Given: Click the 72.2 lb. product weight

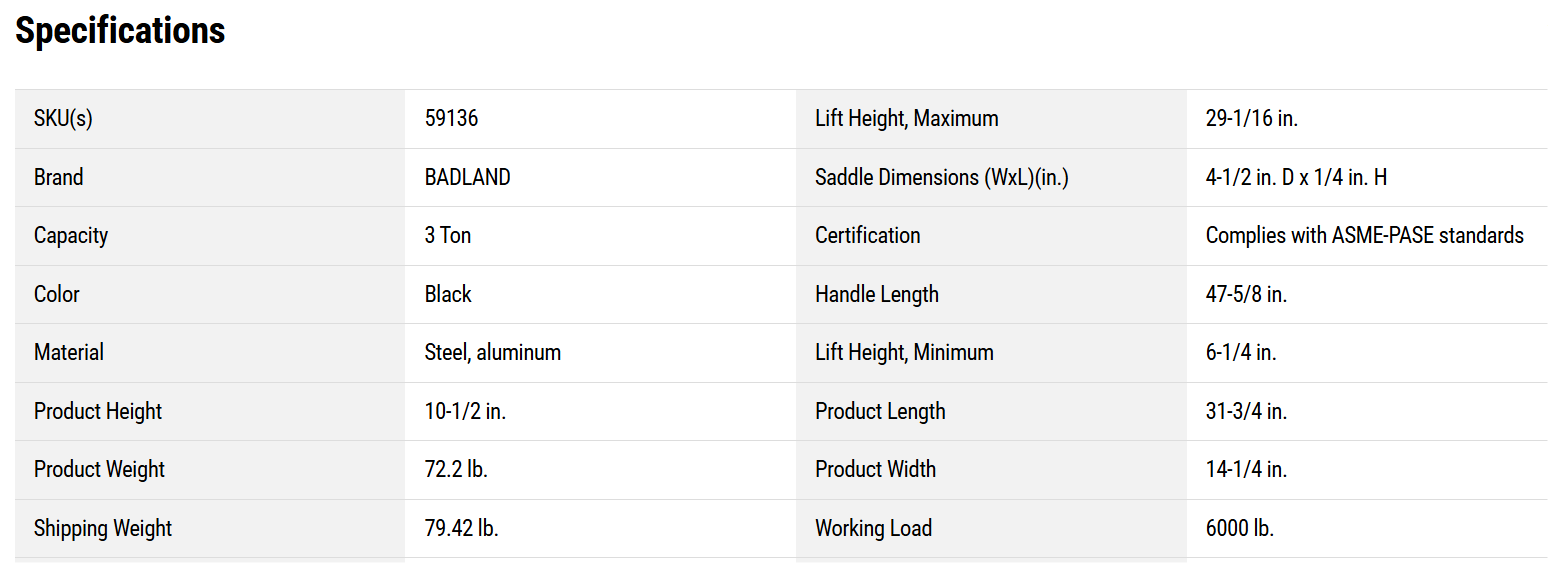Looking at the screenshot, I should tap(456, 469).
